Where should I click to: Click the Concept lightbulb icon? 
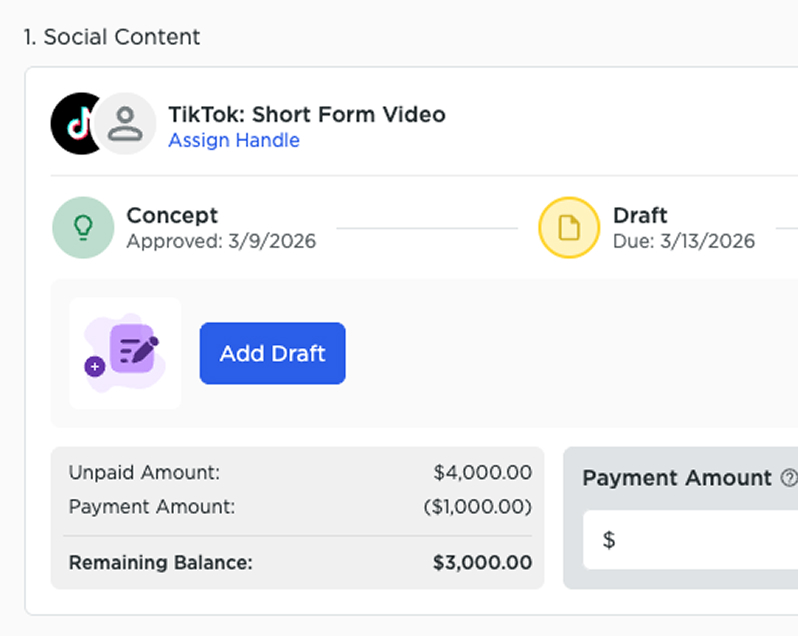83,227
